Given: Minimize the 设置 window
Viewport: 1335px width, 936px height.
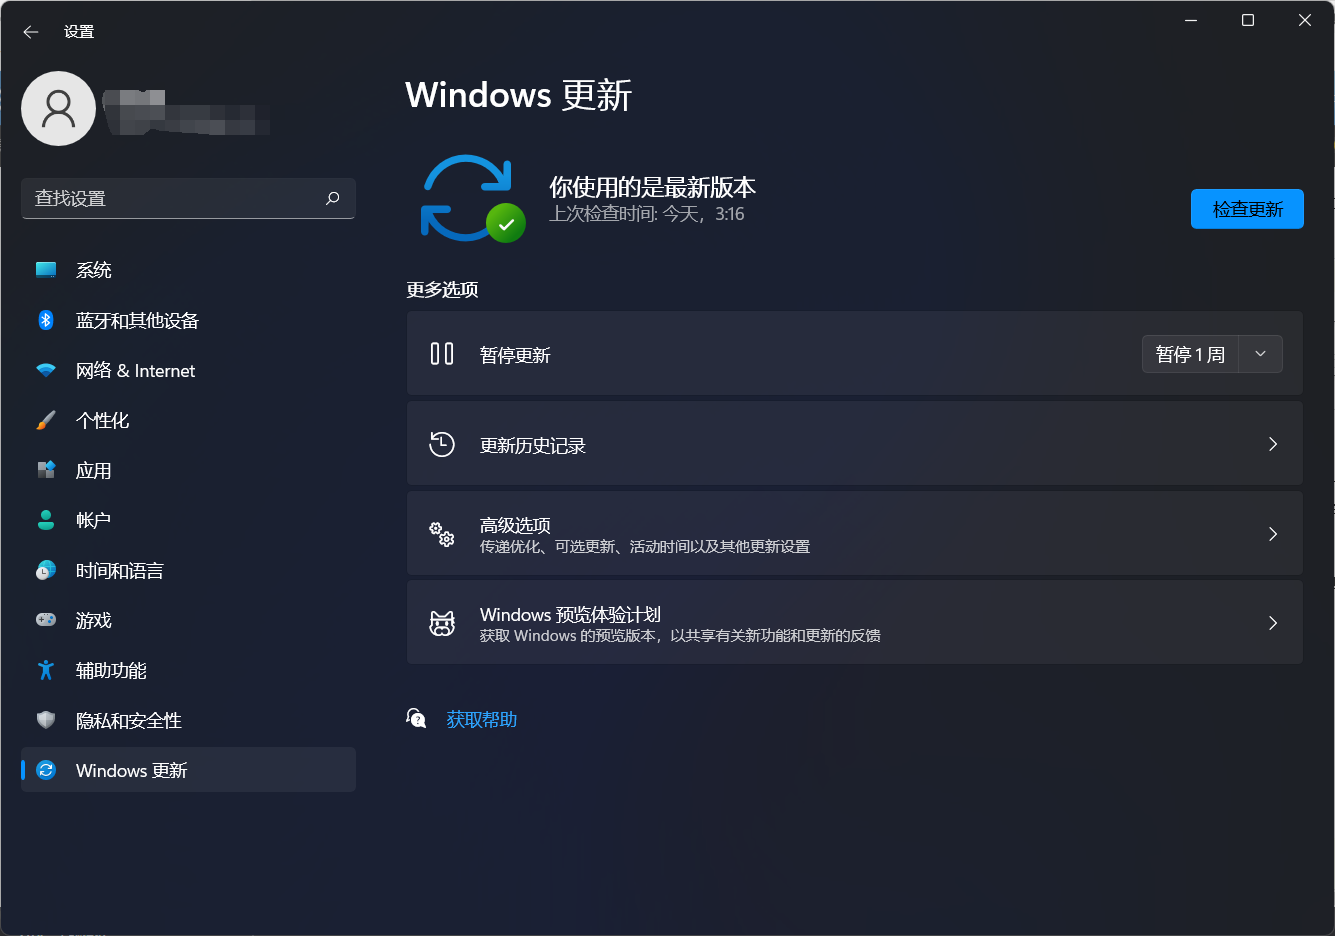Looking at the screenshot, I should click(x=1191, y=20).
